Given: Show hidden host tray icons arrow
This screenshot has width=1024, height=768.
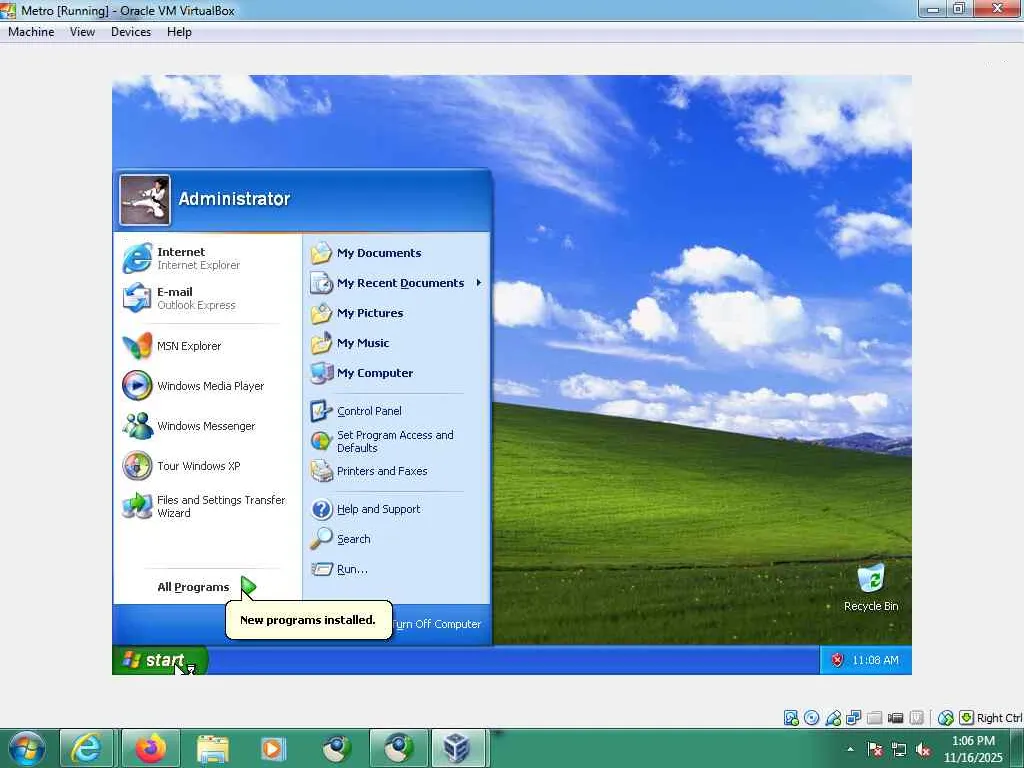Looking at the screenshot, I should (850, 749).
